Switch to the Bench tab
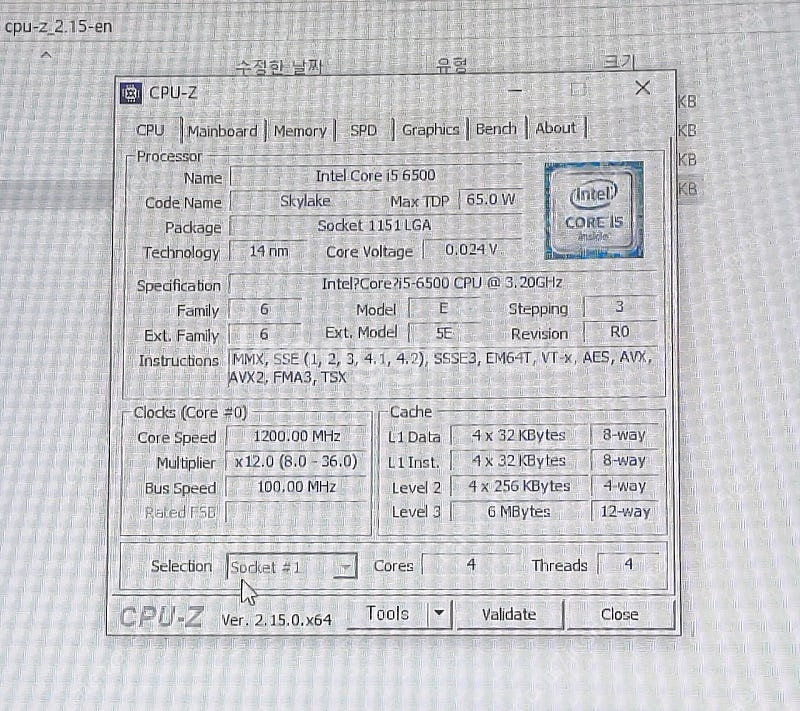Viewport: 800px width, 711px height. coord(496,129)
